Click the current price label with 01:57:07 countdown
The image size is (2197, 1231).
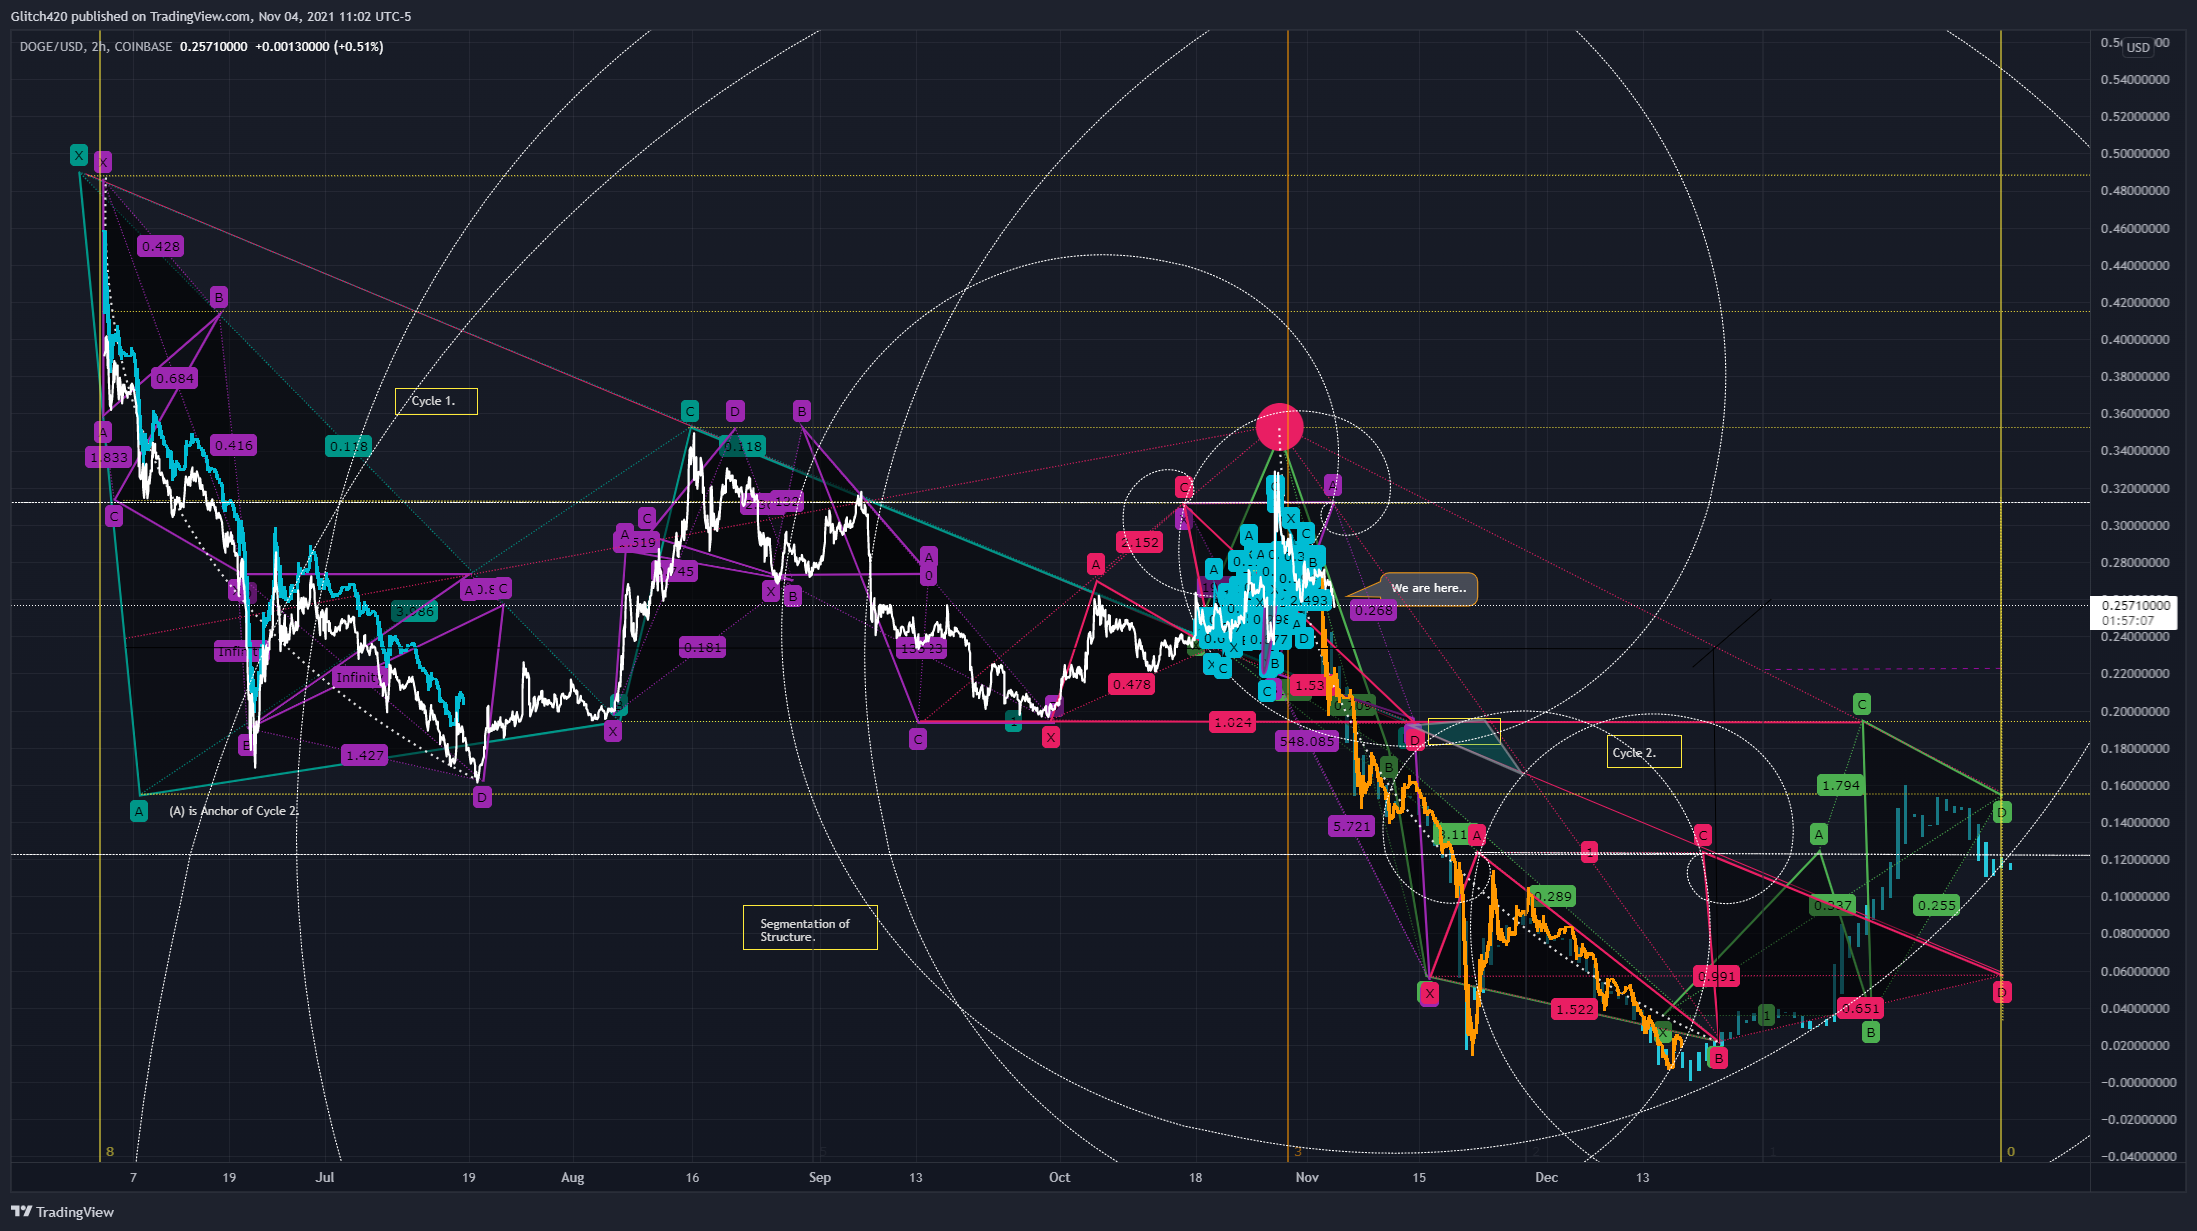click(x=2135, y=612)
